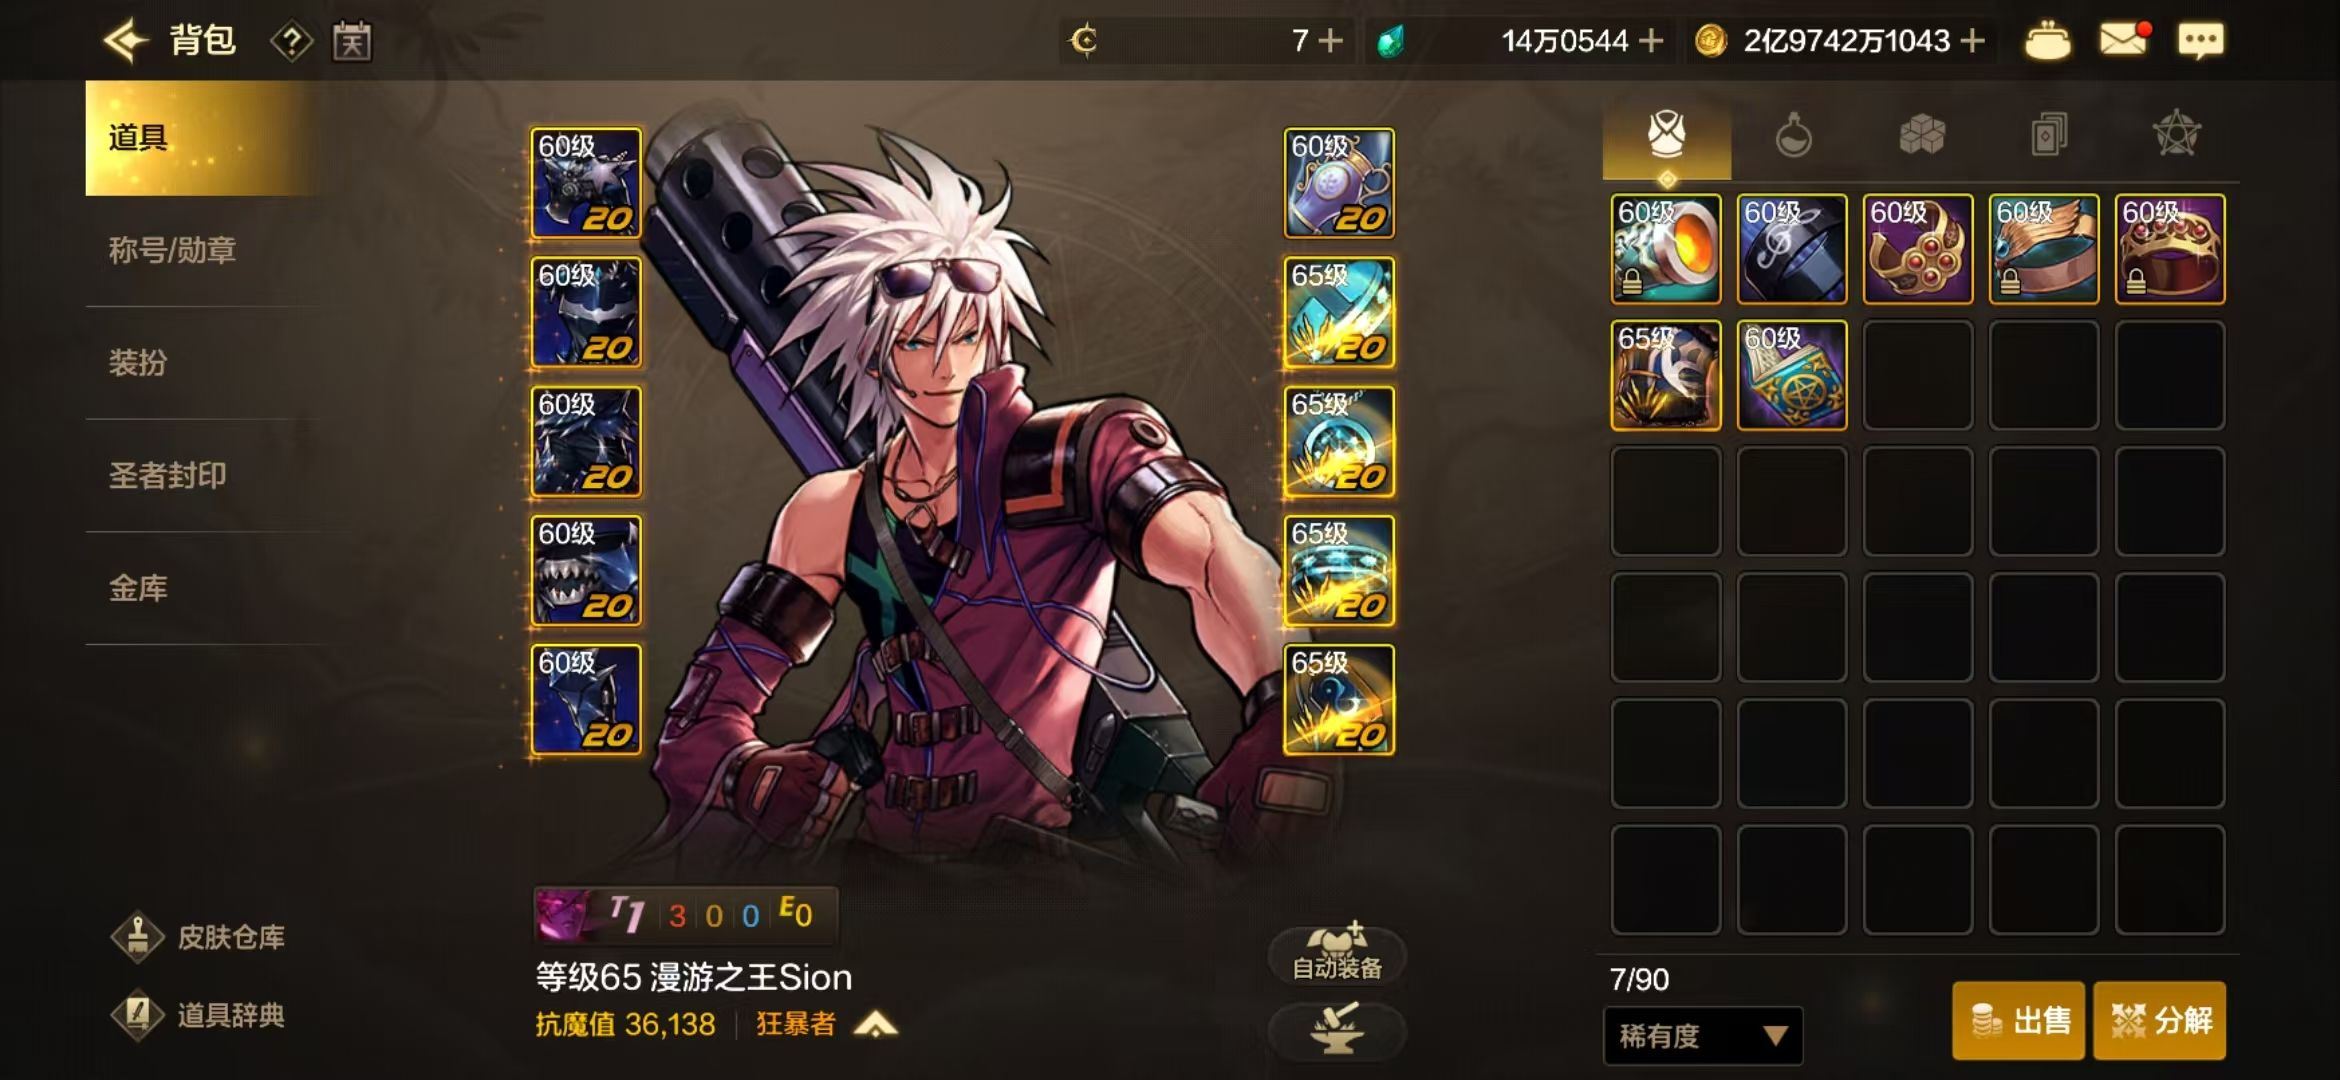Switch to the pentagram star tab

click(x=2176, y=135)
